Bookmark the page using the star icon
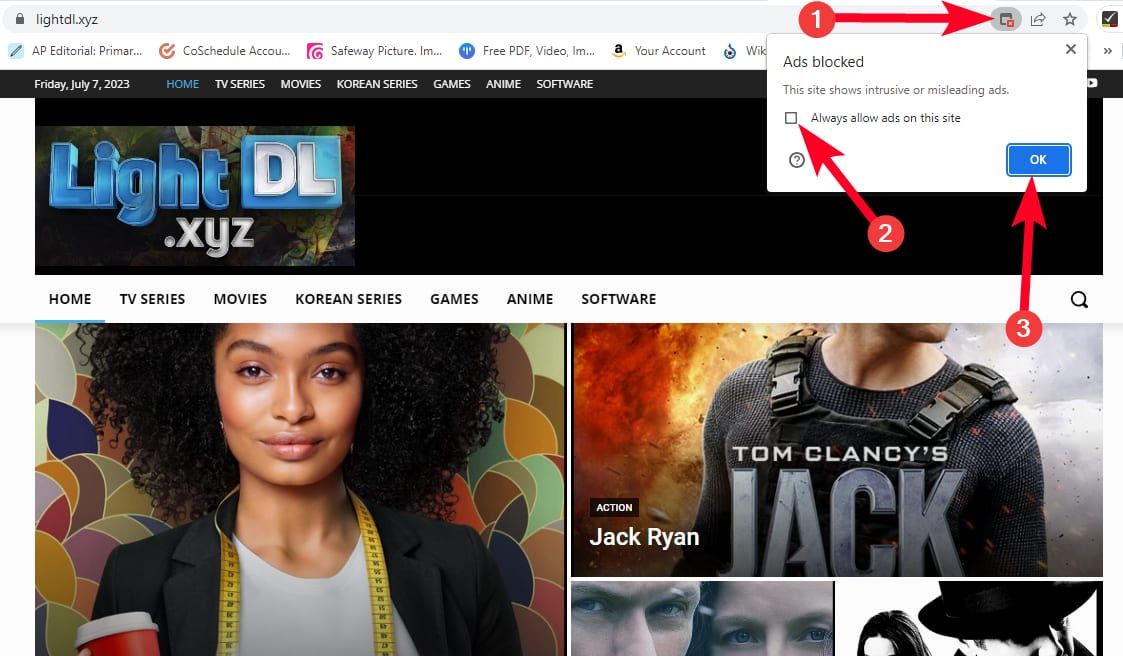The height and width of the screenshot is (656, 1123). tap(1070, 18)
